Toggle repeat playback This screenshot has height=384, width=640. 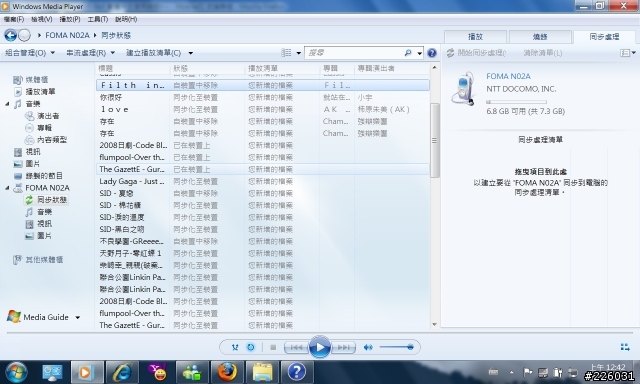click(x=251, y=347)
